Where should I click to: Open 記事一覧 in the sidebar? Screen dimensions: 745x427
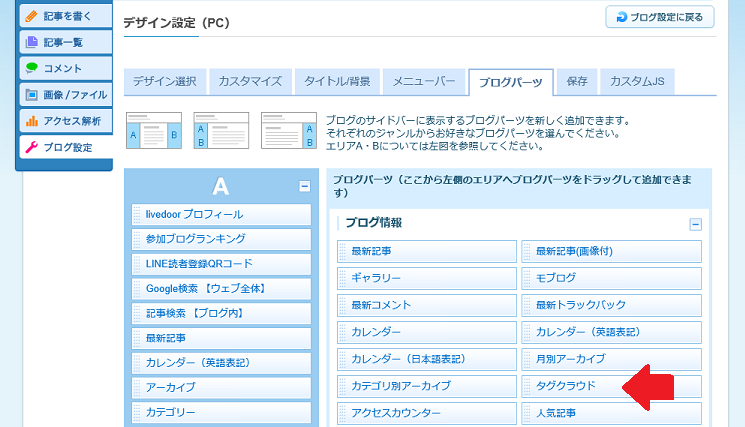66,42
